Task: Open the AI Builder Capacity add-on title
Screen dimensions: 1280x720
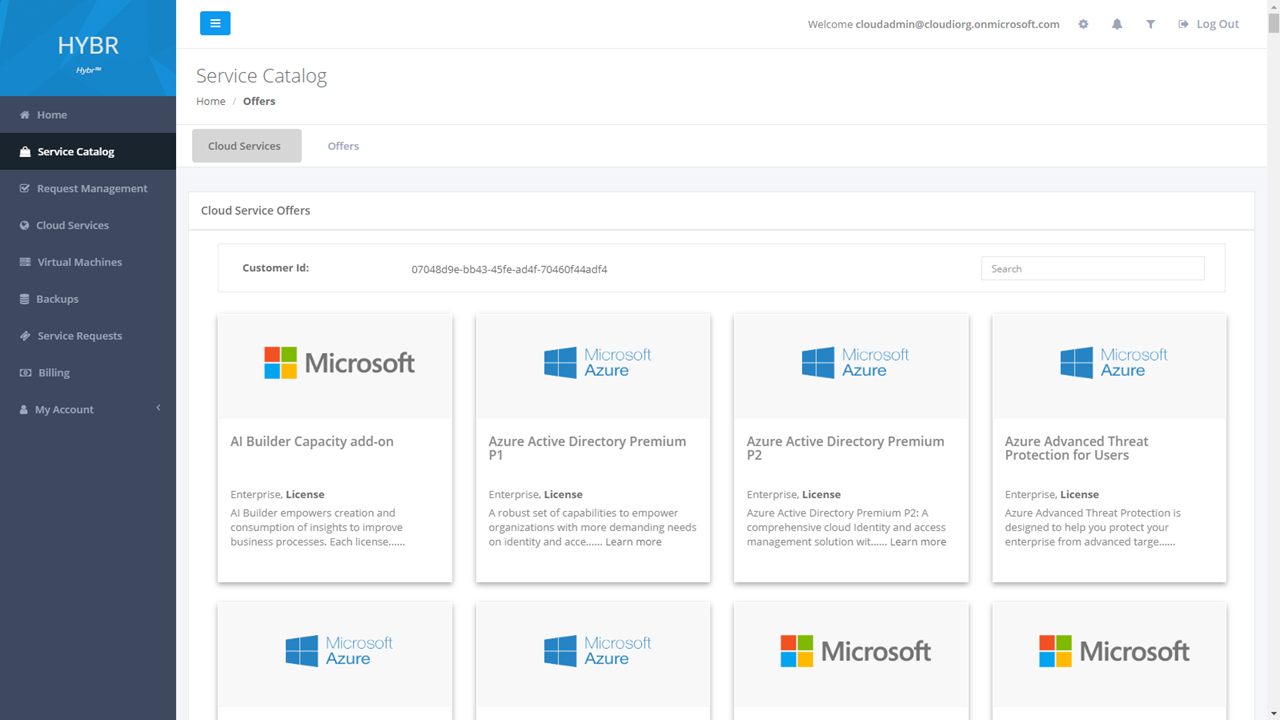Action: [x=312, y=441]
